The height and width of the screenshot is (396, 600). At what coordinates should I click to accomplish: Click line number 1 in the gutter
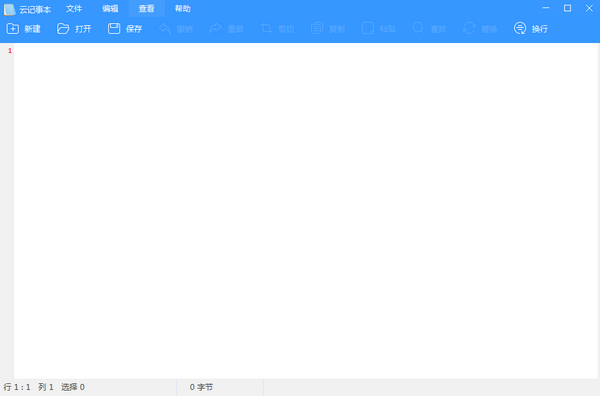10,51
